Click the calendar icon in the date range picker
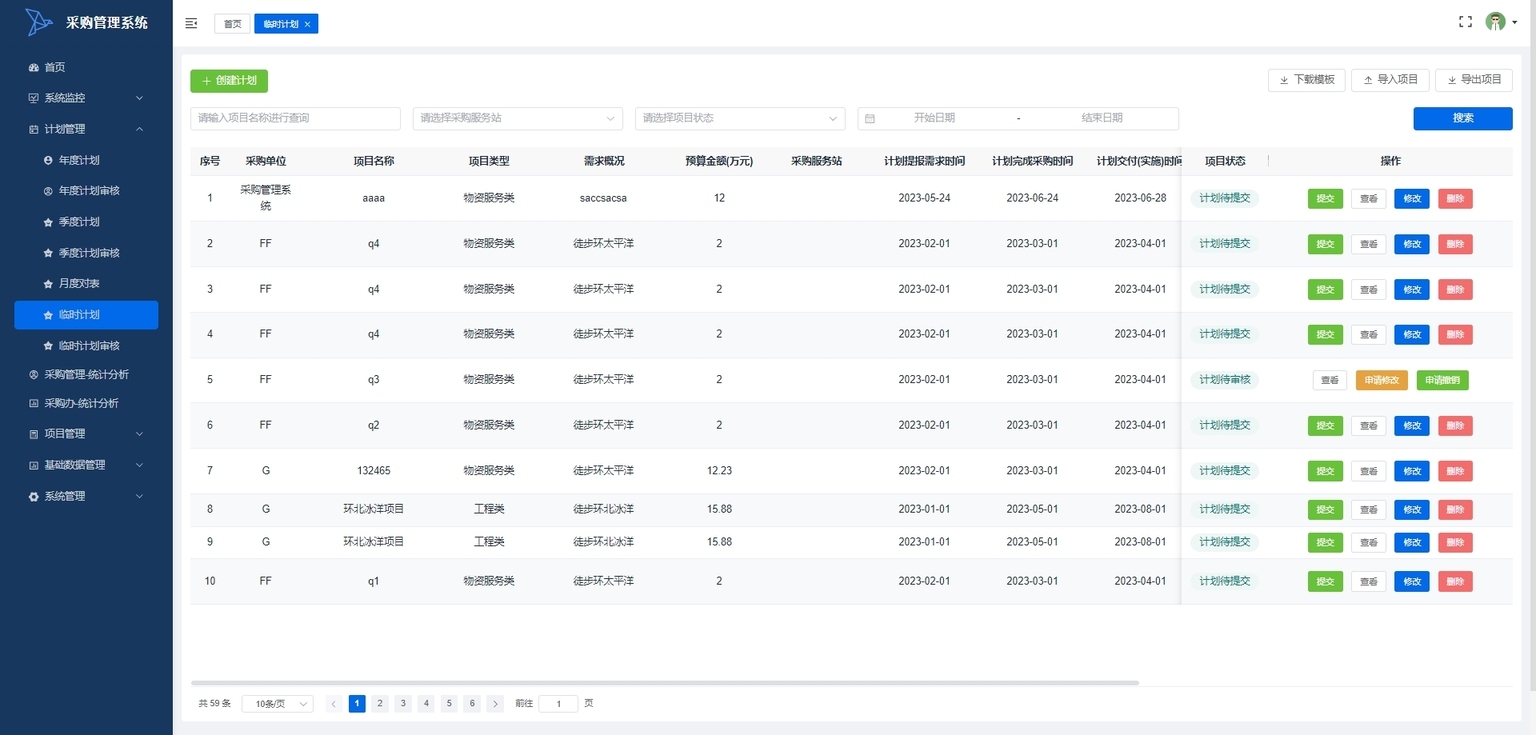The width and height of the screenshot is (1536, 735). coord(870,118)
